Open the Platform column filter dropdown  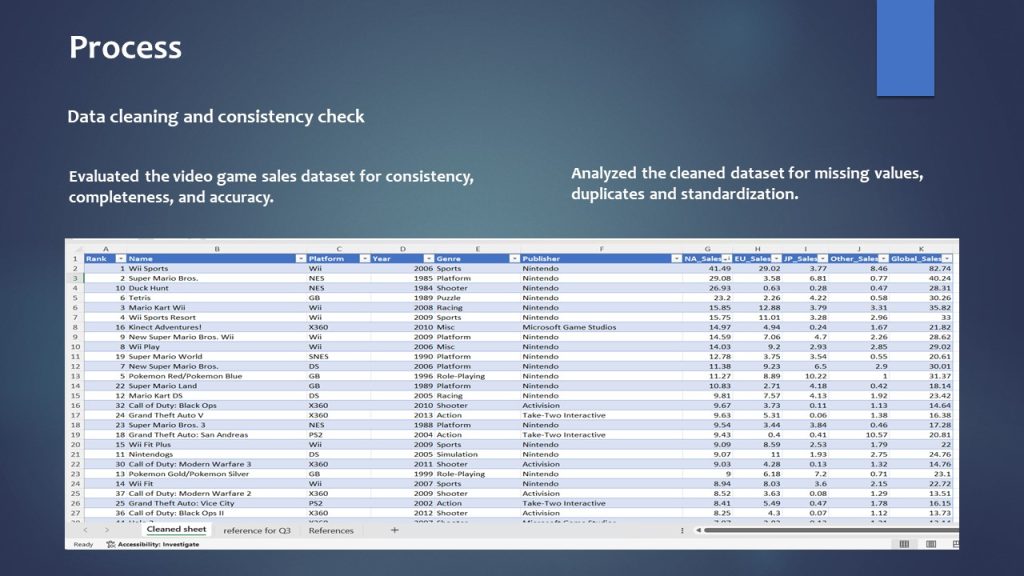pyautogui.click(x=364, y=259)
